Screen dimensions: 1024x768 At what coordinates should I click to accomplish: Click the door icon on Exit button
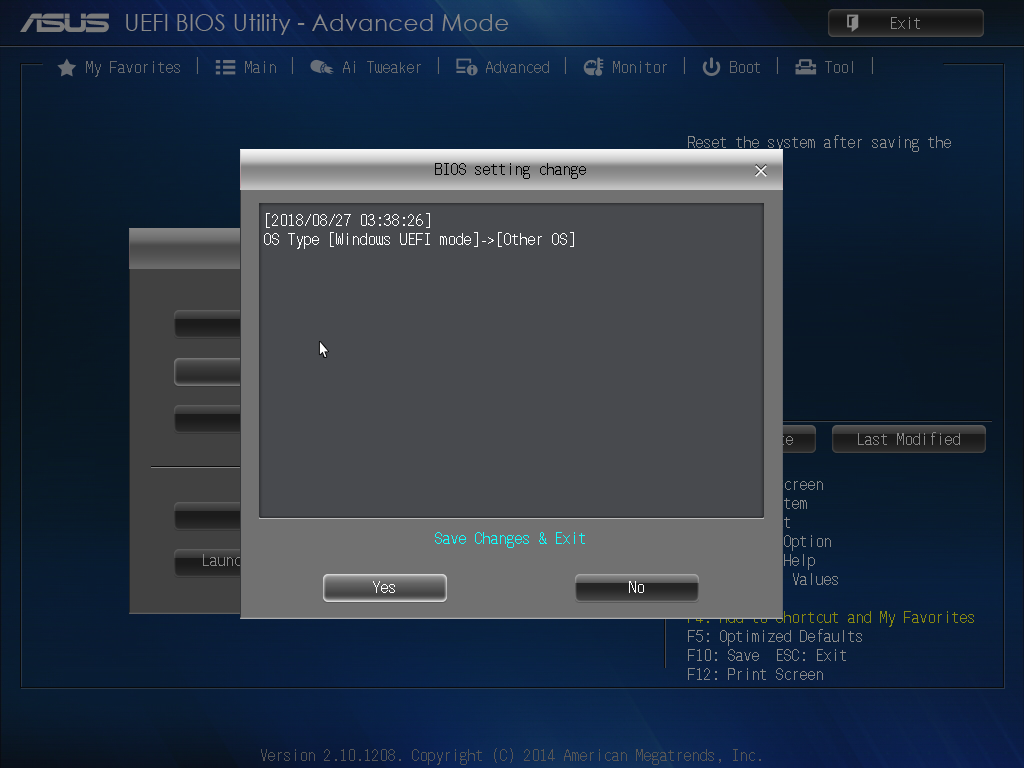(852, 23)
